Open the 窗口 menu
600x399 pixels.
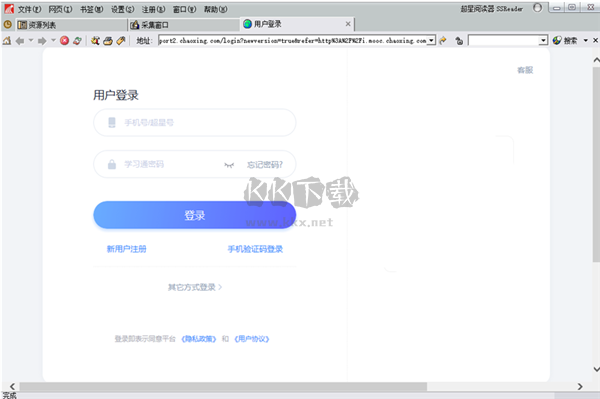click(184, 9)
